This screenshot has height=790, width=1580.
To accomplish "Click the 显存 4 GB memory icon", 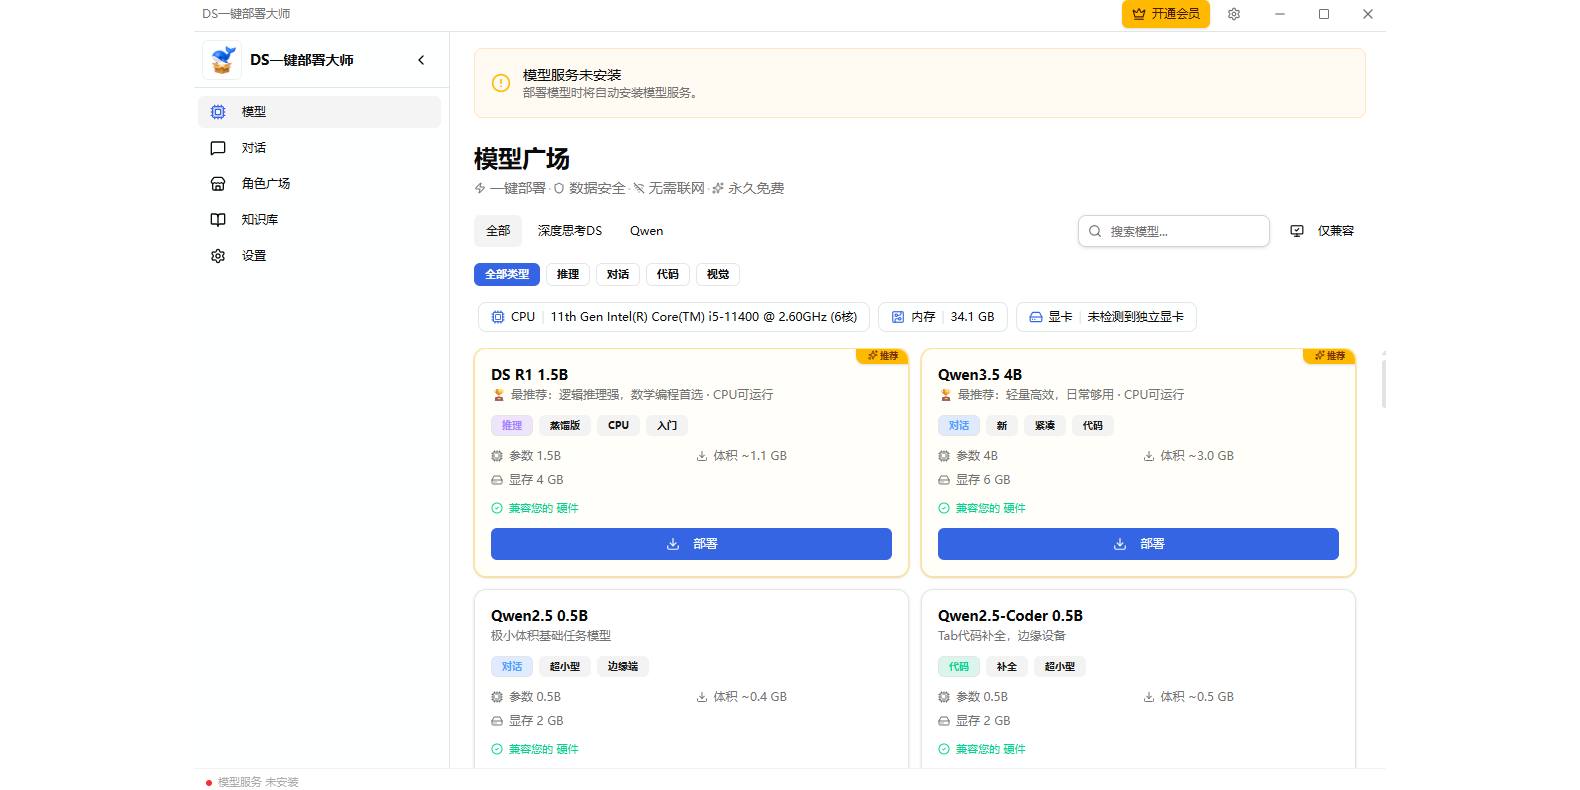I will coord(497,480).
